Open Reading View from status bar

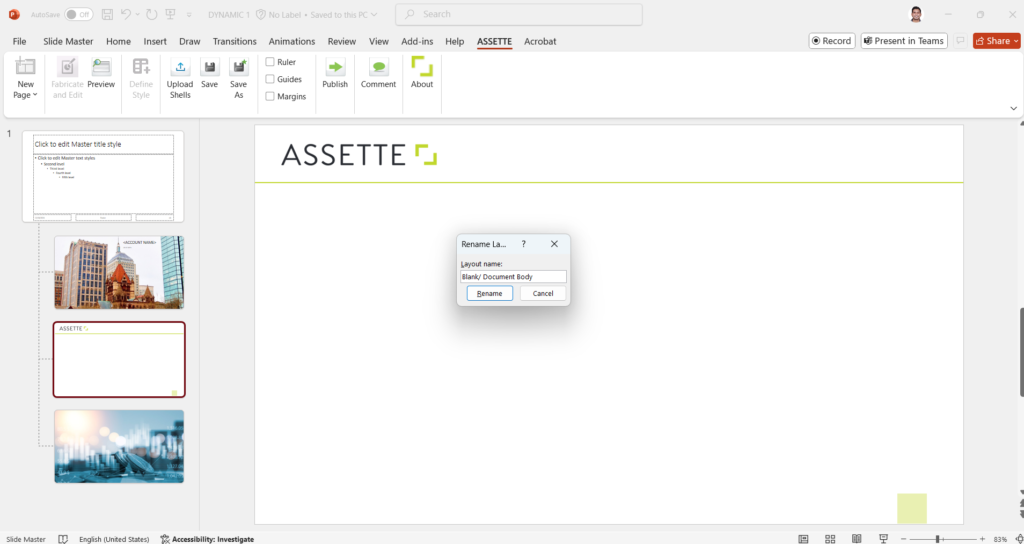(857, 539)
